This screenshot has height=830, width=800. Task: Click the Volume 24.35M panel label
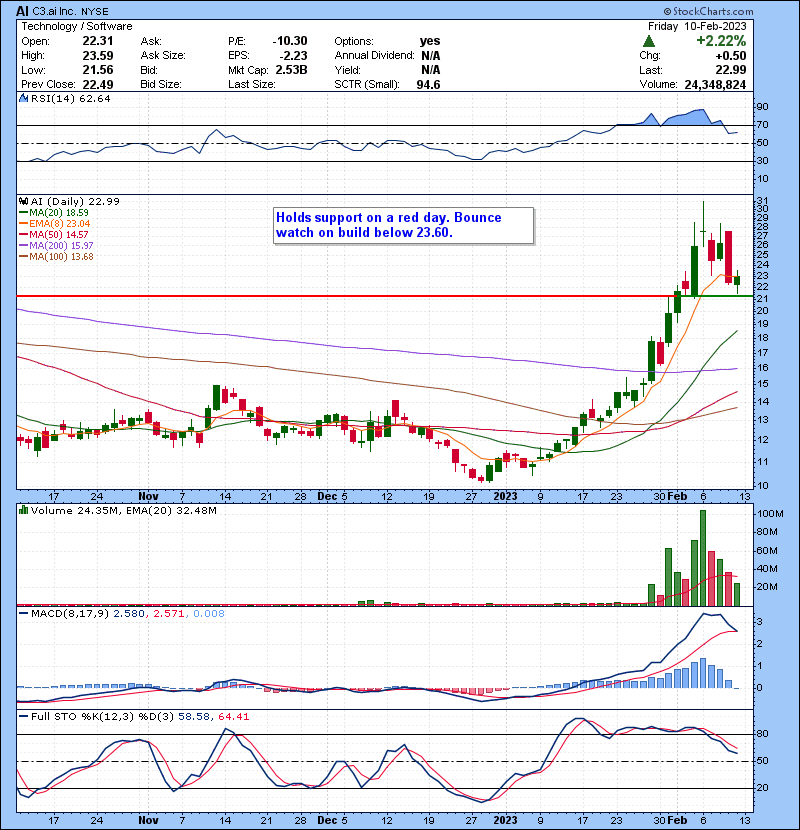click(74, 511)
